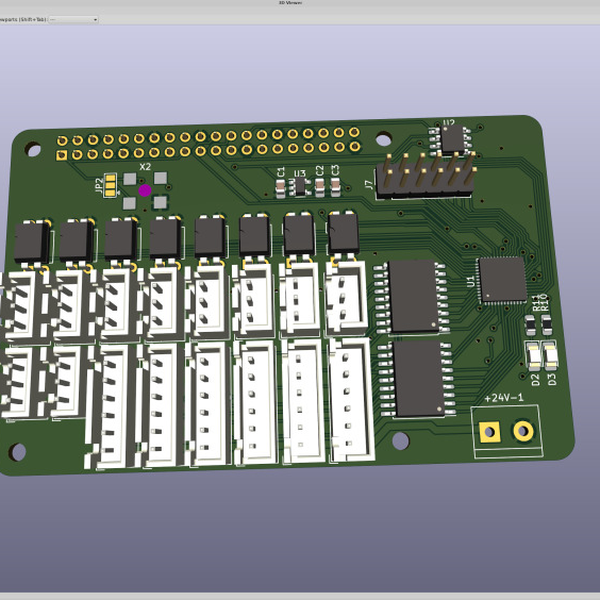Click the J7 pin header model

point(424,178)
